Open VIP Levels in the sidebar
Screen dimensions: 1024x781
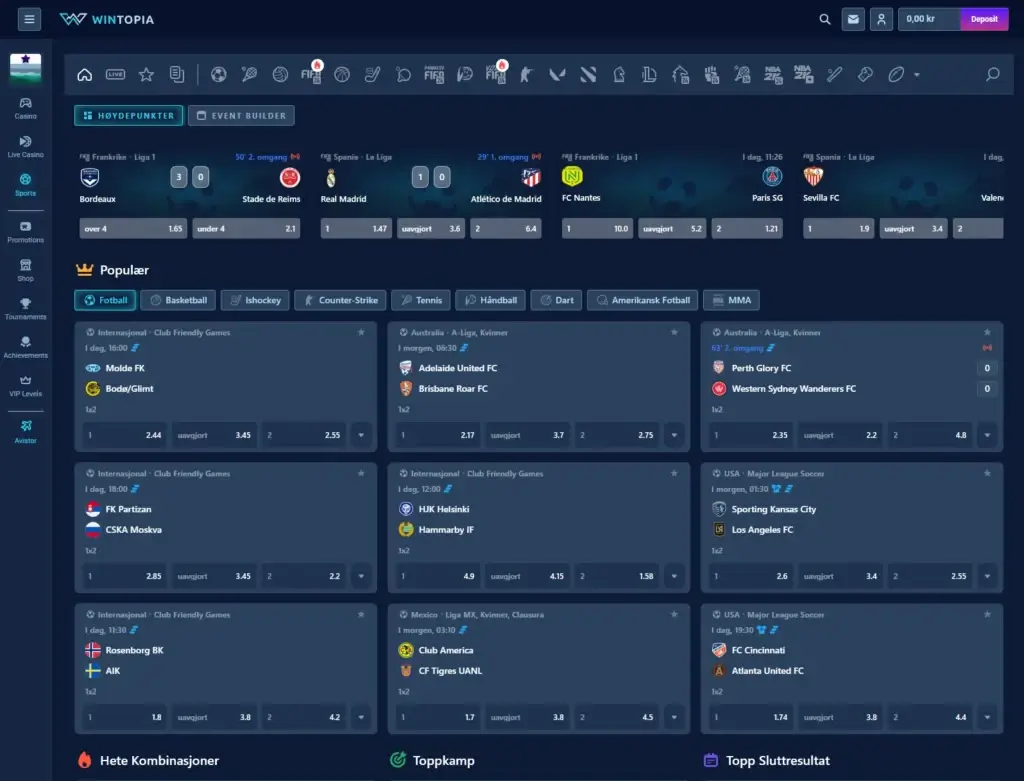[x=25, y=386]
